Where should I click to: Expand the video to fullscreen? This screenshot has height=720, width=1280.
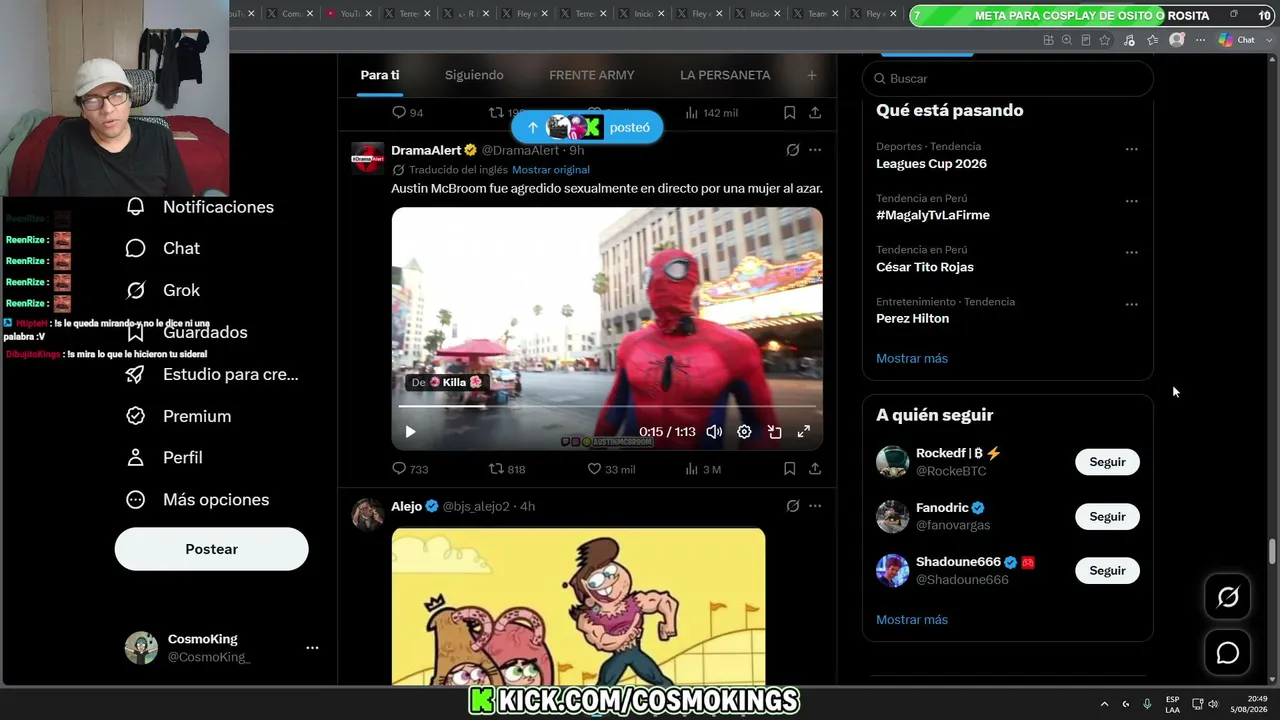(803, 432)
